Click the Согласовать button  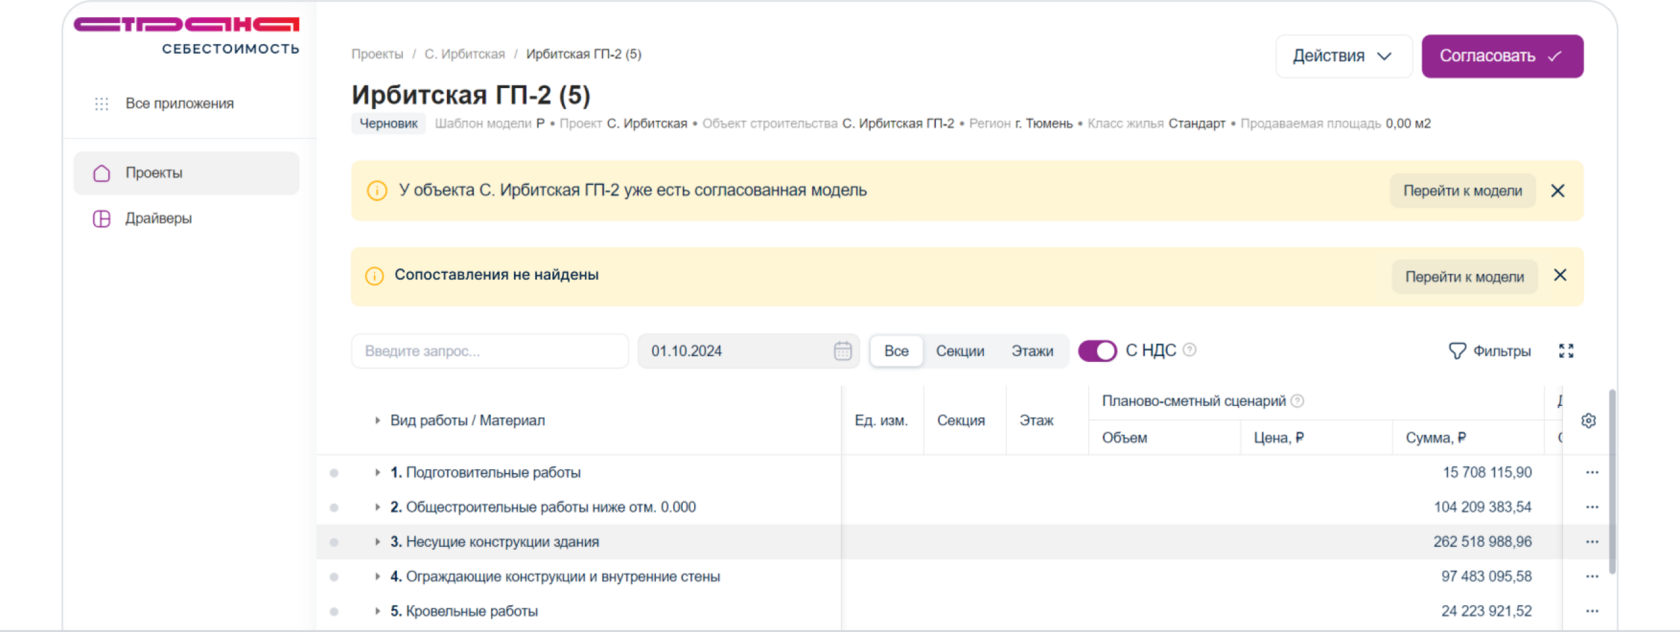[x=1502, y=56]
